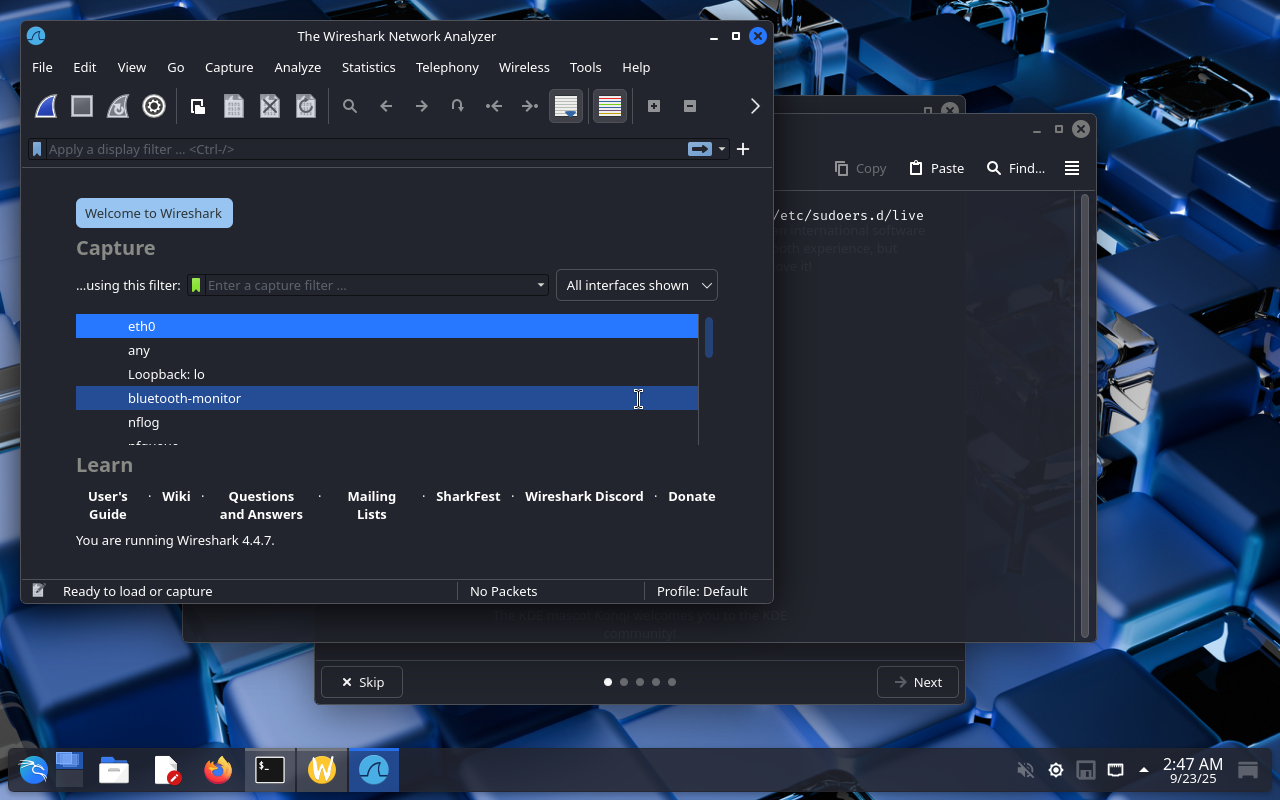Open the capture file comments status icon
1280x800 pixels.
38,591
